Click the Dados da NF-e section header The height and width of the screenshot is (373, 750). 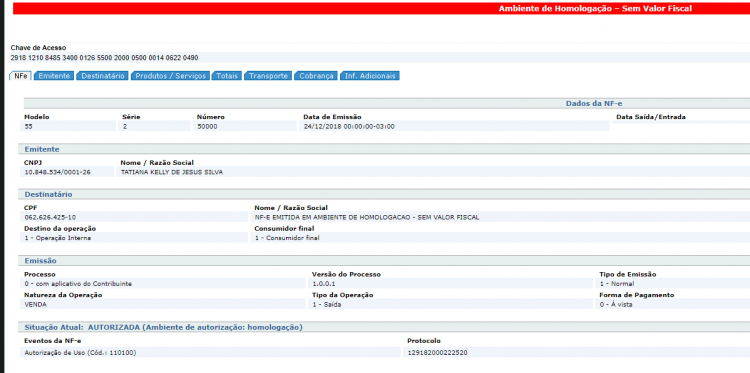coord(594,103)
